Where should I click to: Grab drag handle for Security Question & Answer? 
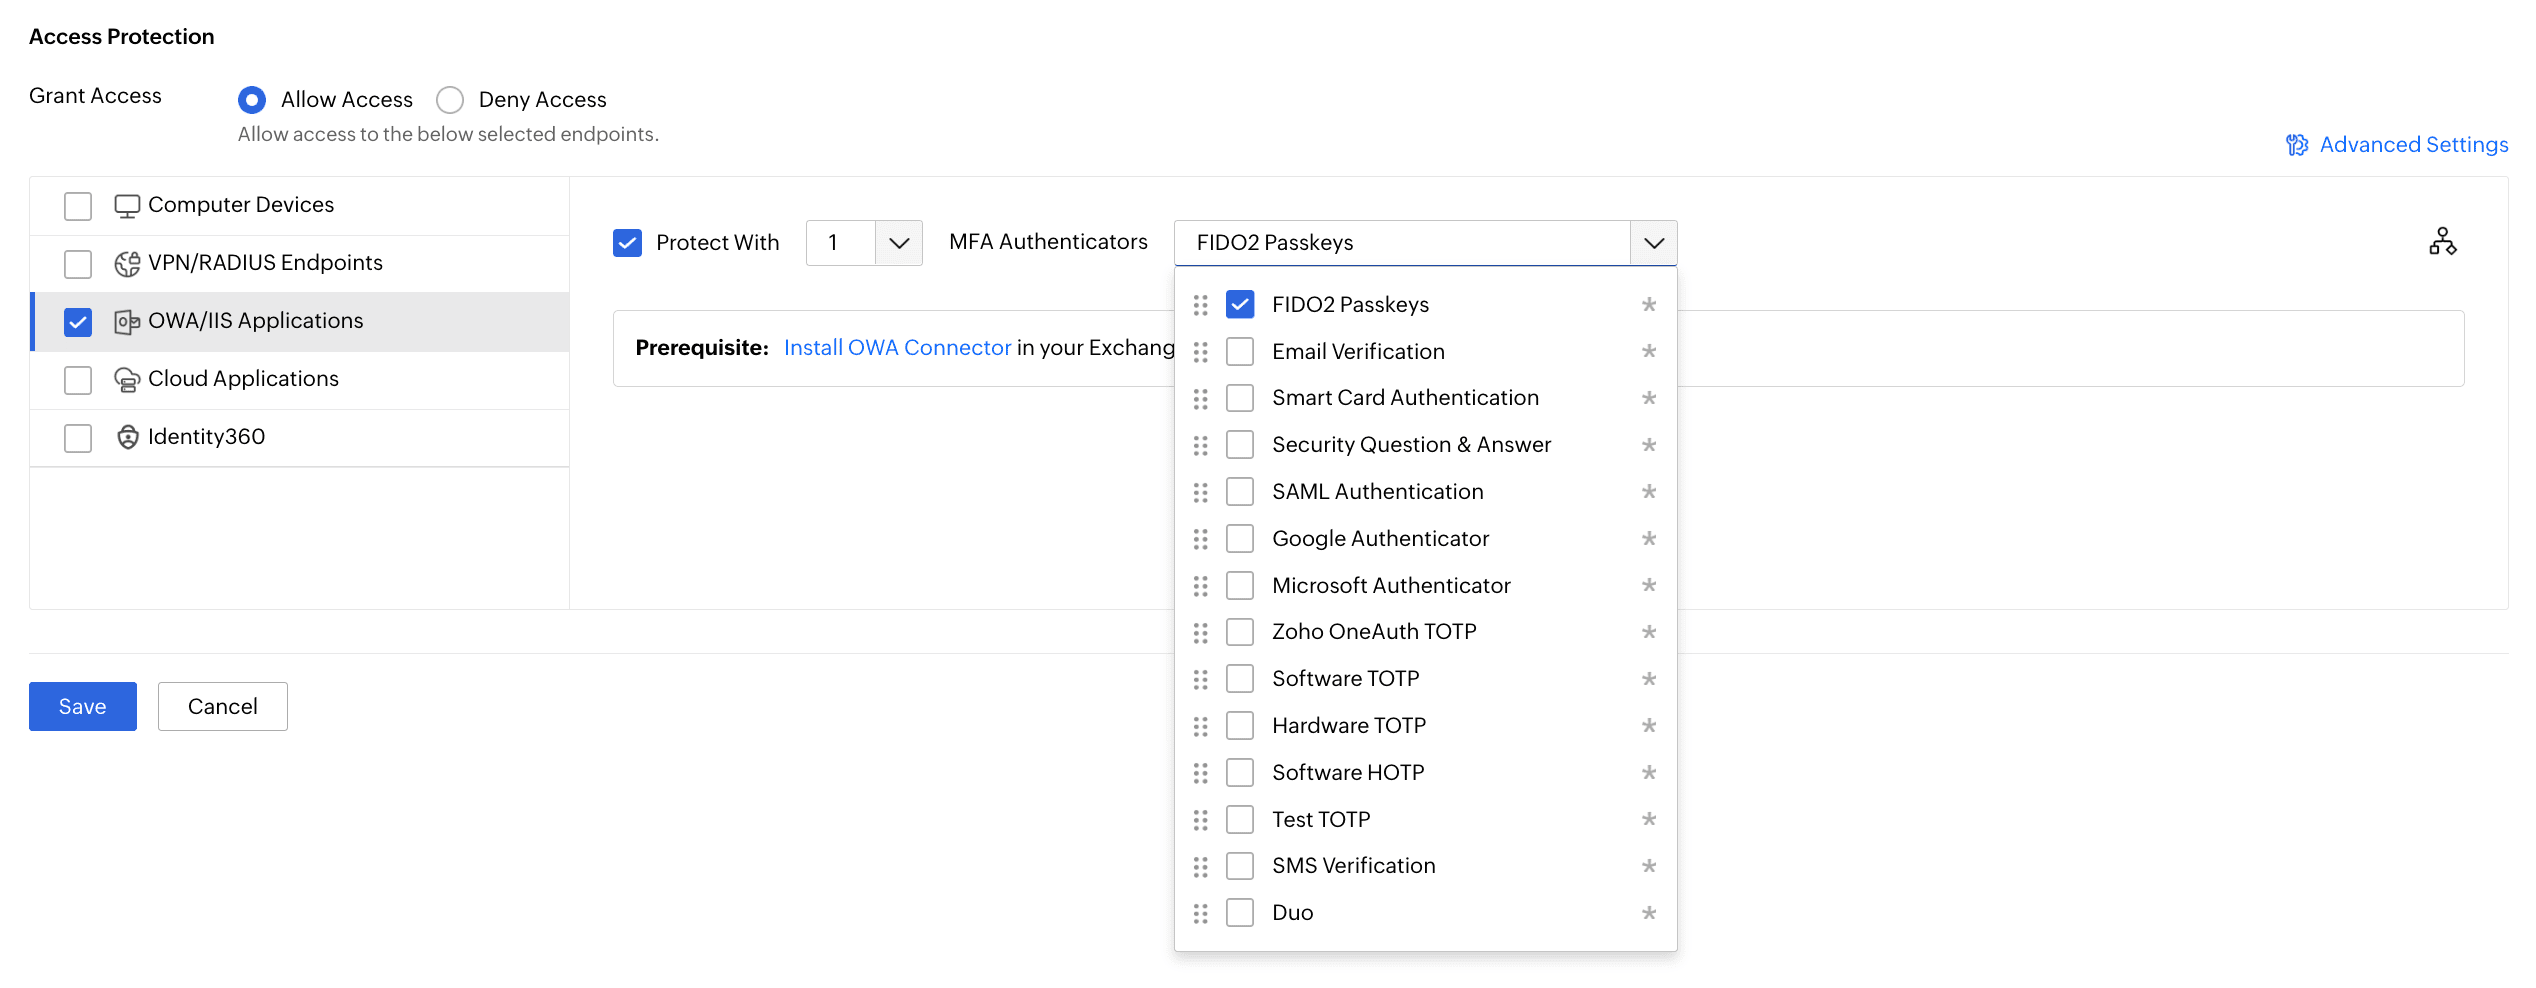[x=1200, y=445]
